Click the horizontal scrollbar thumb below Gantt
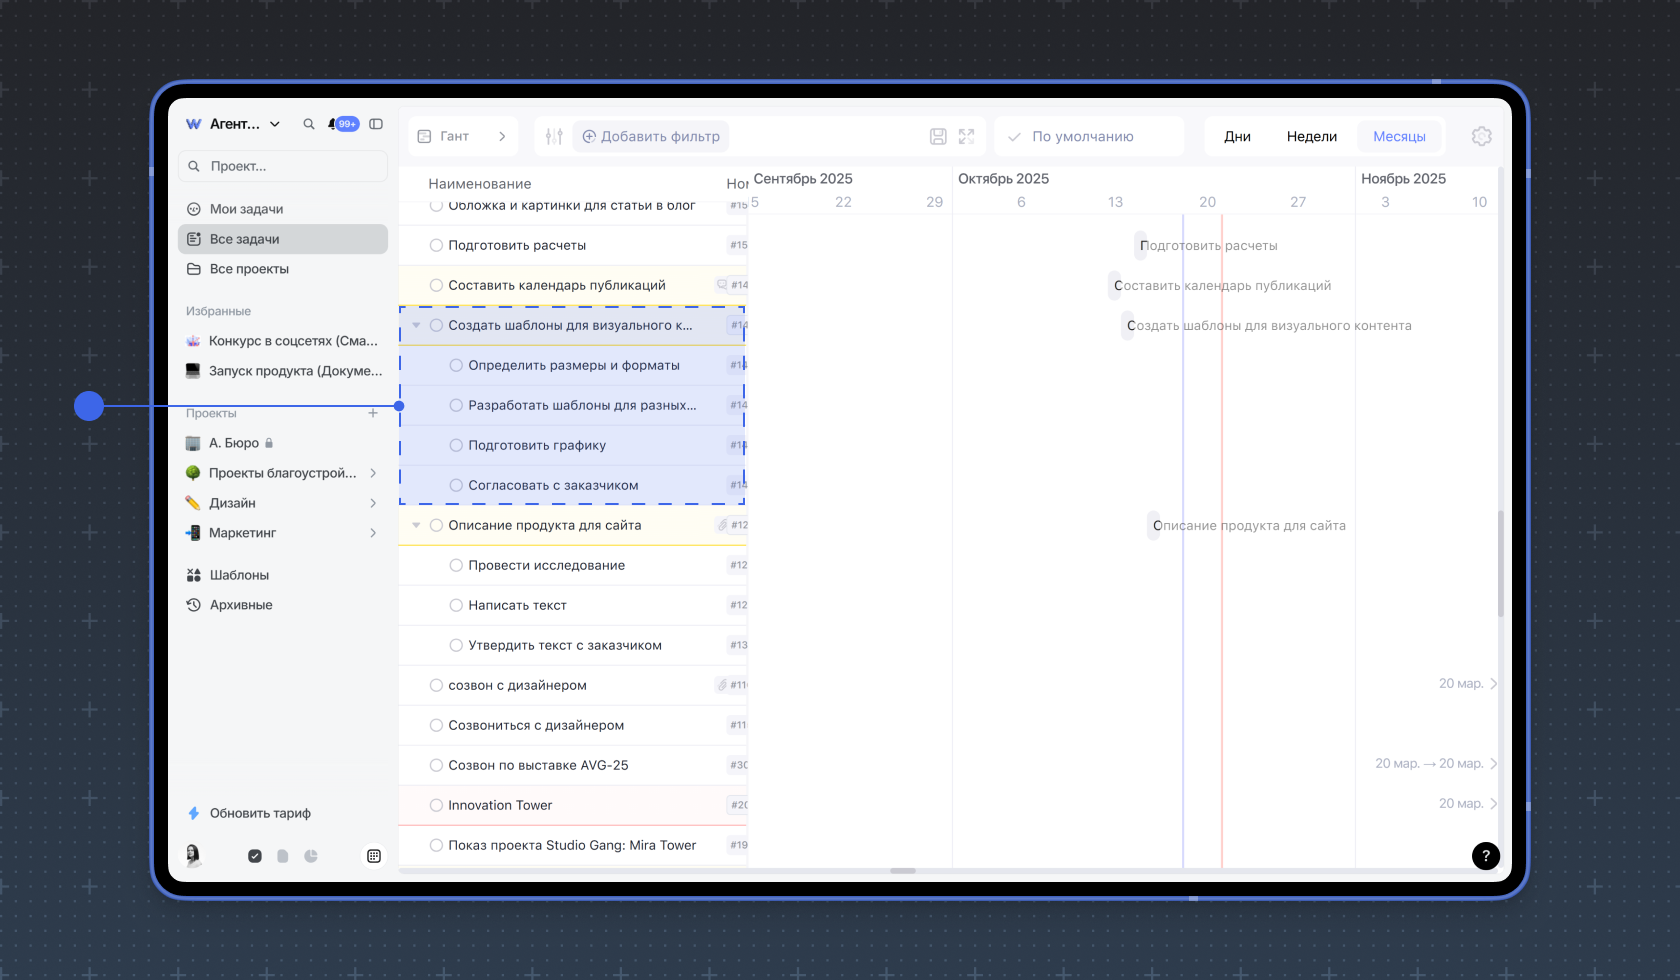Viewport: 1680px width, 980px height. (x=902, y=871)
